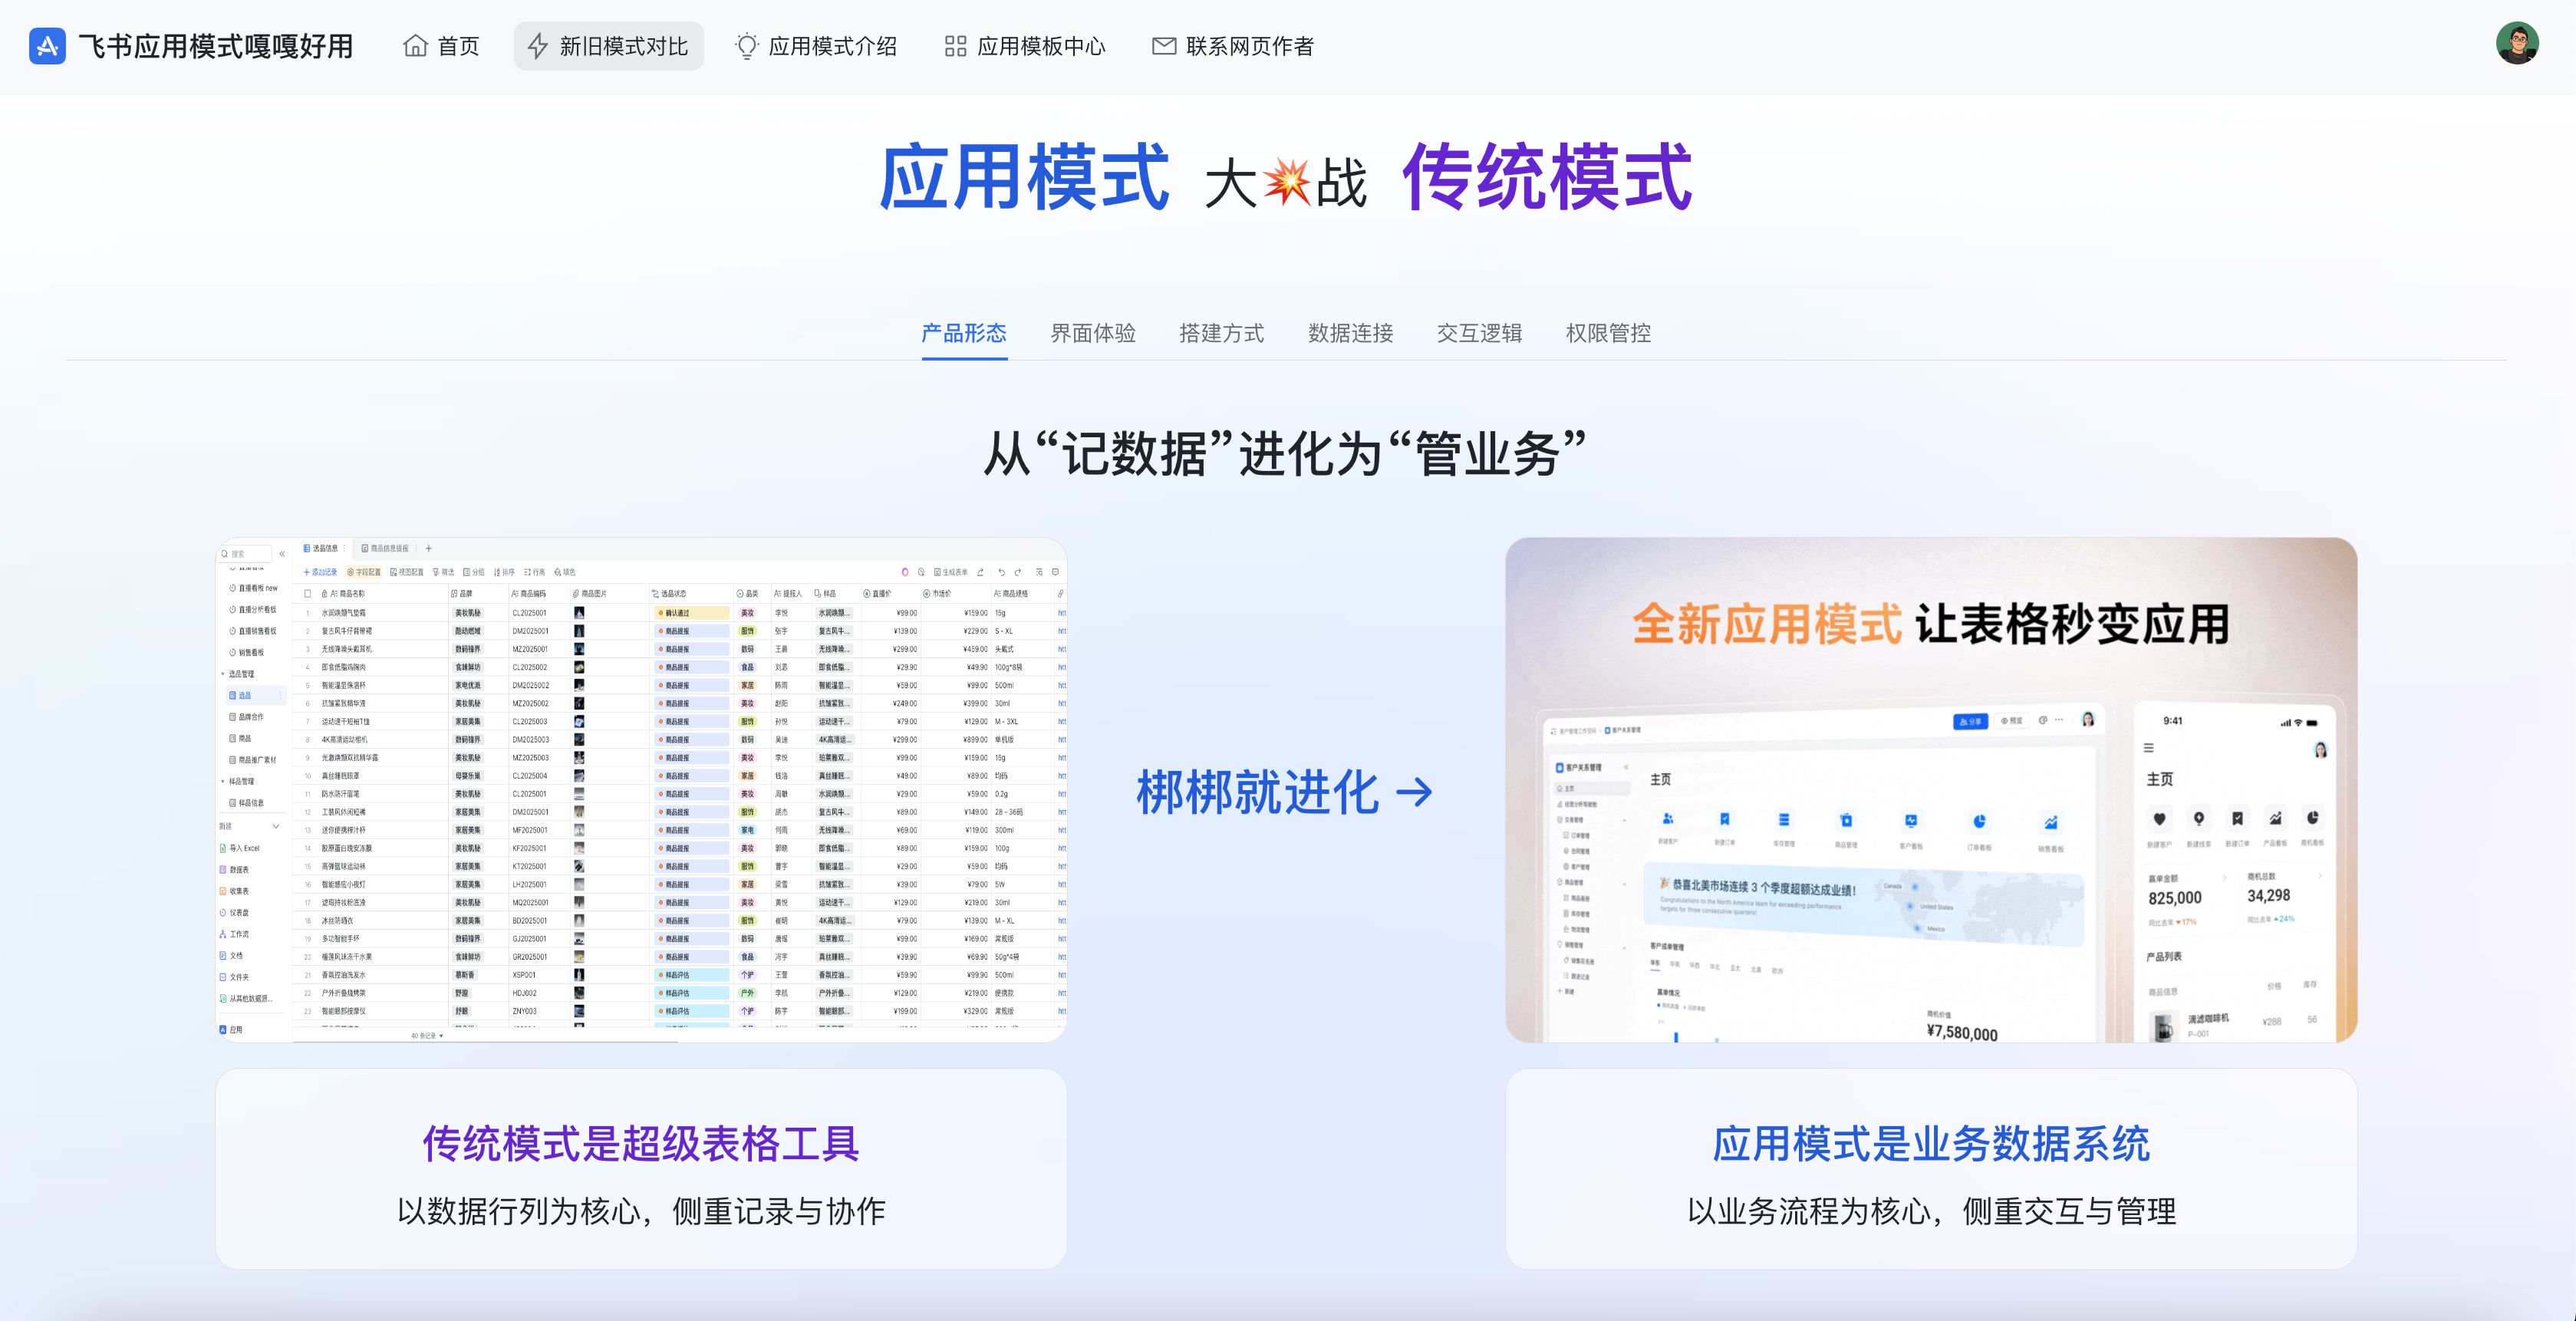Click the lightning bolt icon for 新旧模式对比

click(538, 46)
